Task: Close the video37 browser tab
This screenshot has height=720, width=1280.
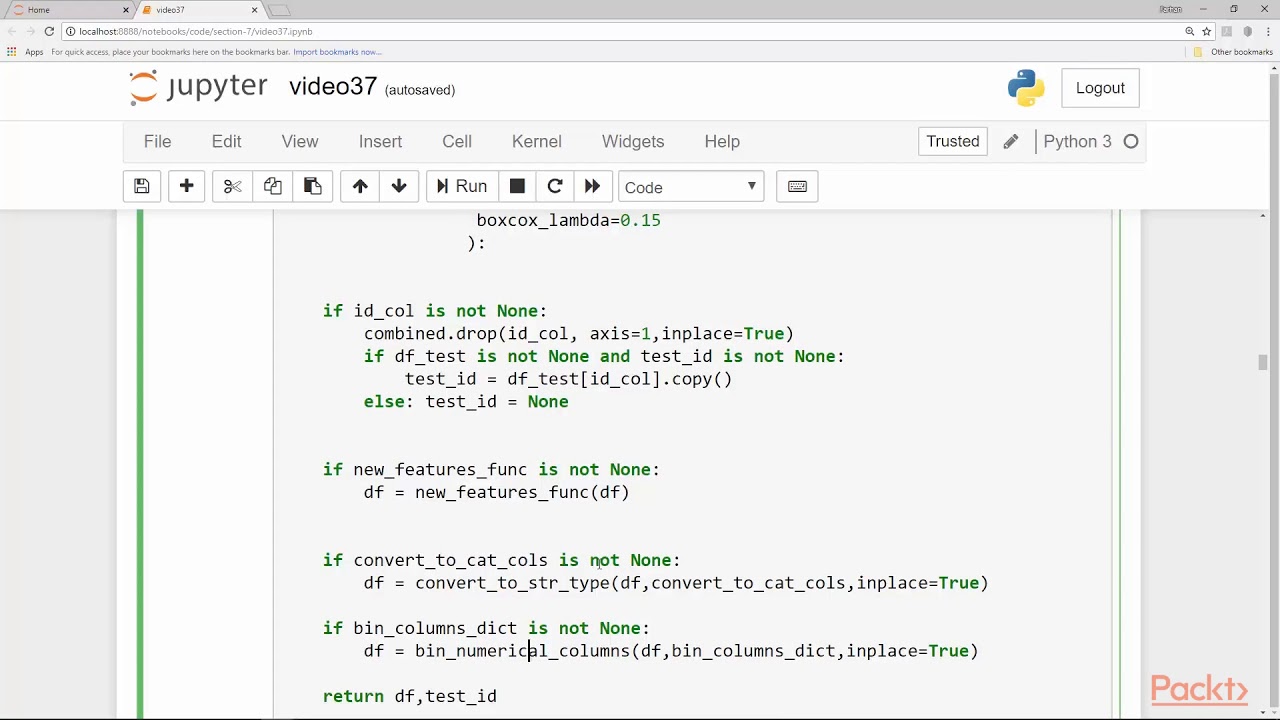Action: pos(255,10)
